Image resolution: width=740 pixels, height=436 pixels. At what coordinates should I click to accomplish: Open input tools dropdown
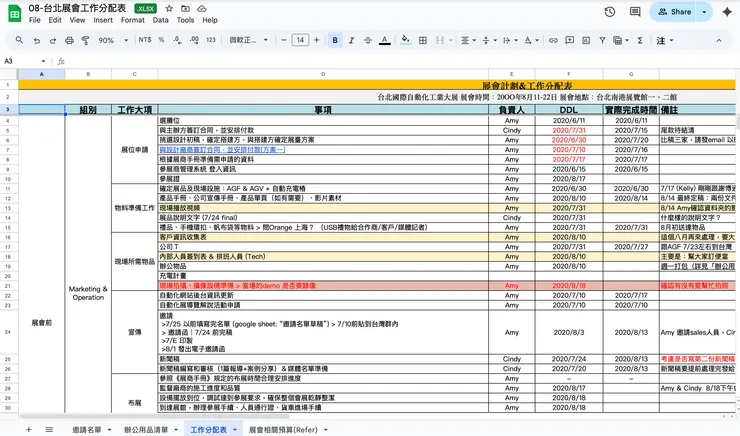[x=664, y=41]
